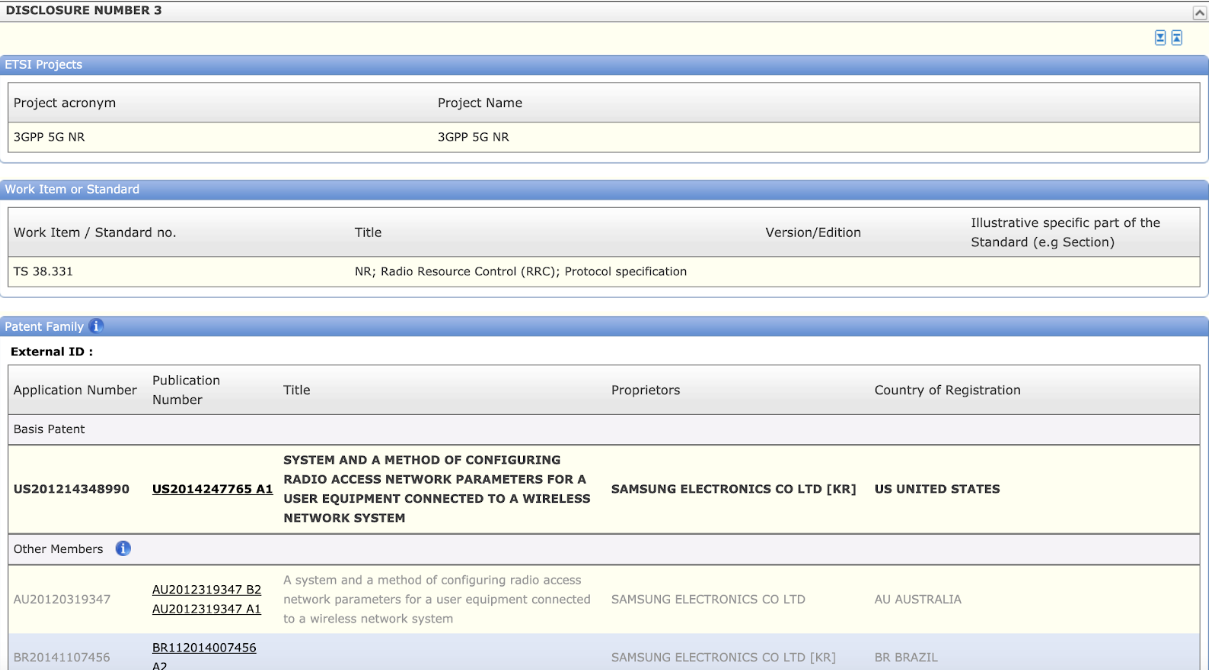The image size is (1209, 670).
Task: Select application number AU20120319347
Action: (x=62, y=599)
